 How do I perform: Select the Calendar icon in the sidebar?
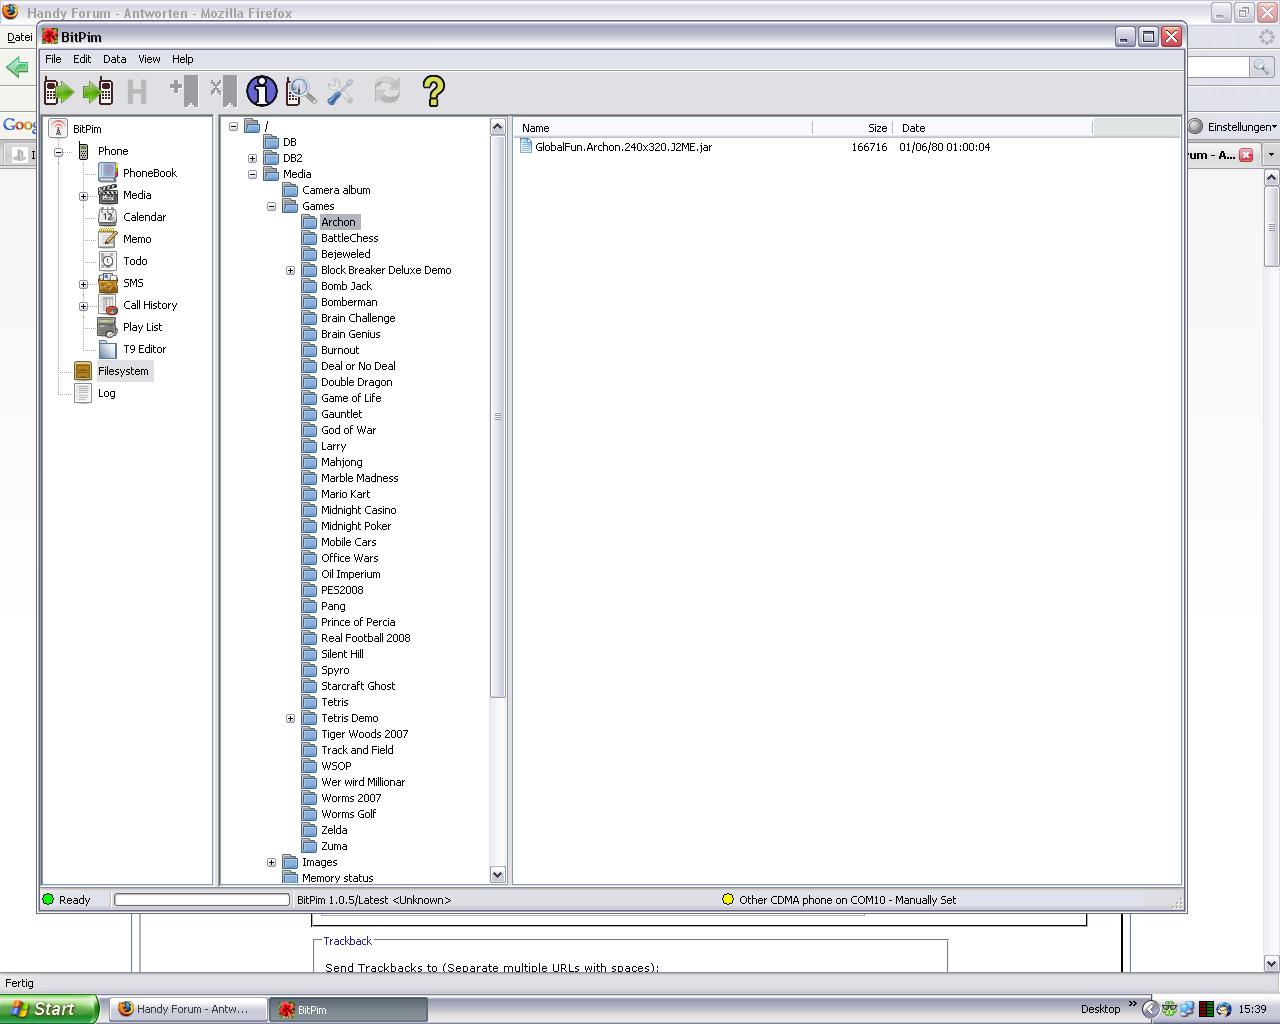(108, 217)
